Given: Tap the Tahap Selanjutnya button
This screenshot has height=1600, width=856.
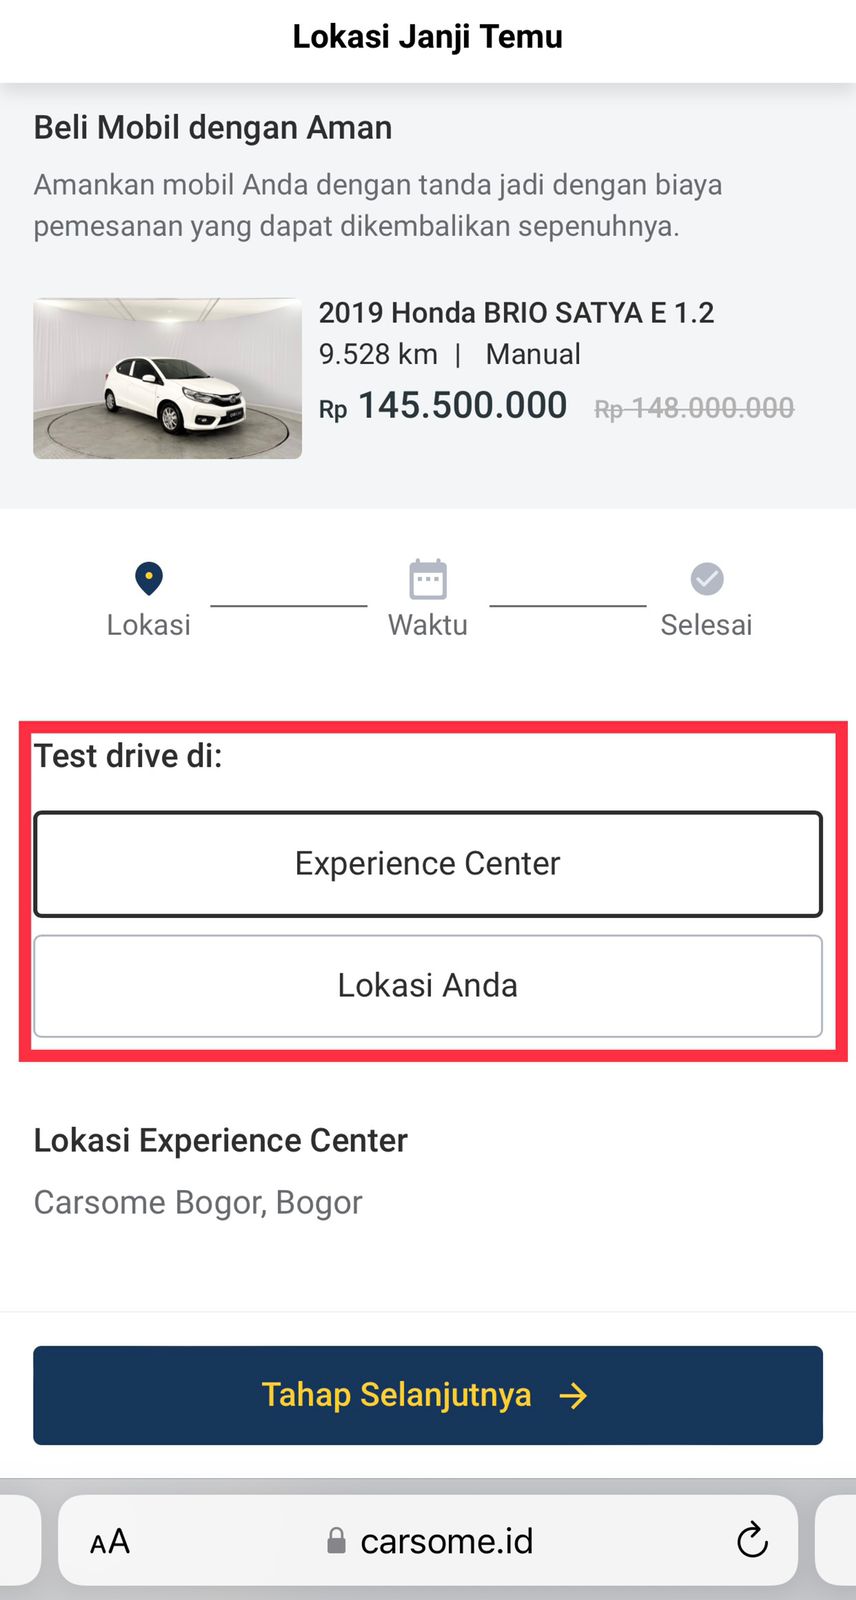Looking at the screenshot, I should click(x=427, y=1395).
